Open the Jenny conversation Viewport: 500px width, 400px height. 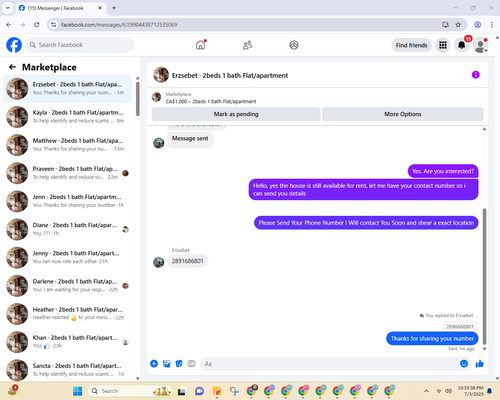[x=68, y=257]
